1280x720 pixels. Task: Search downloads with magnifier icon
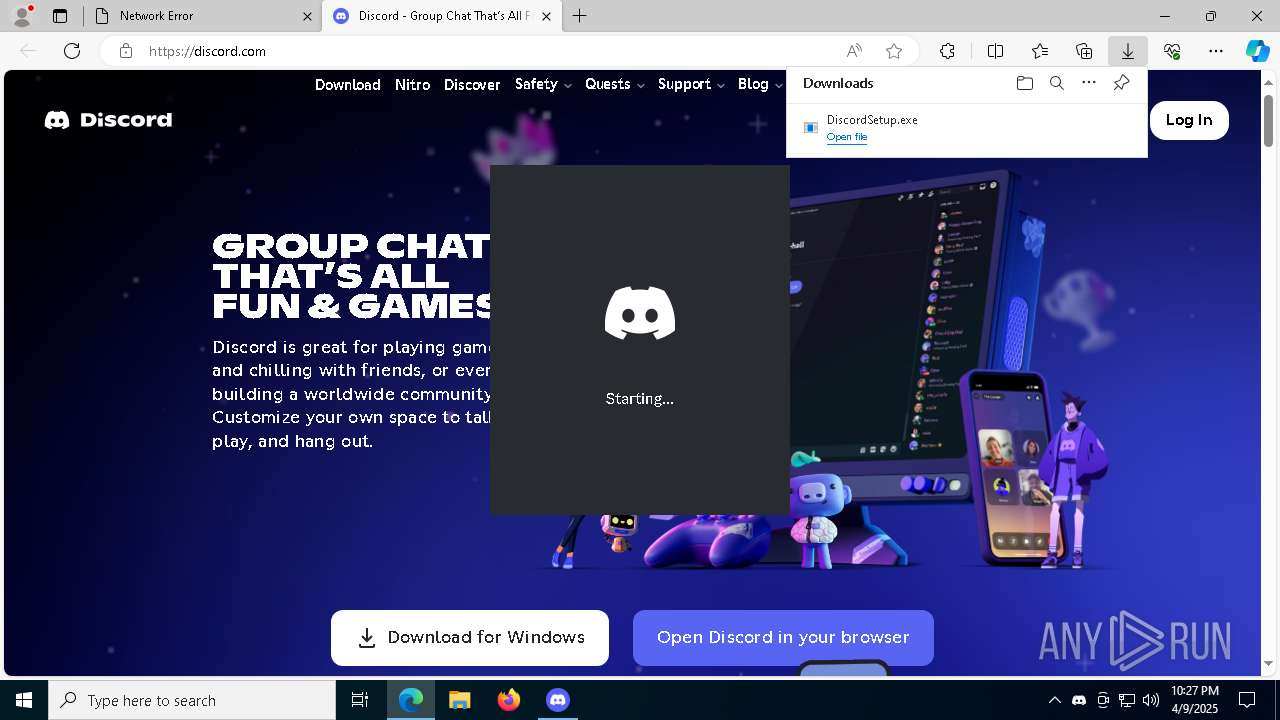click(x=1056, y=83)
